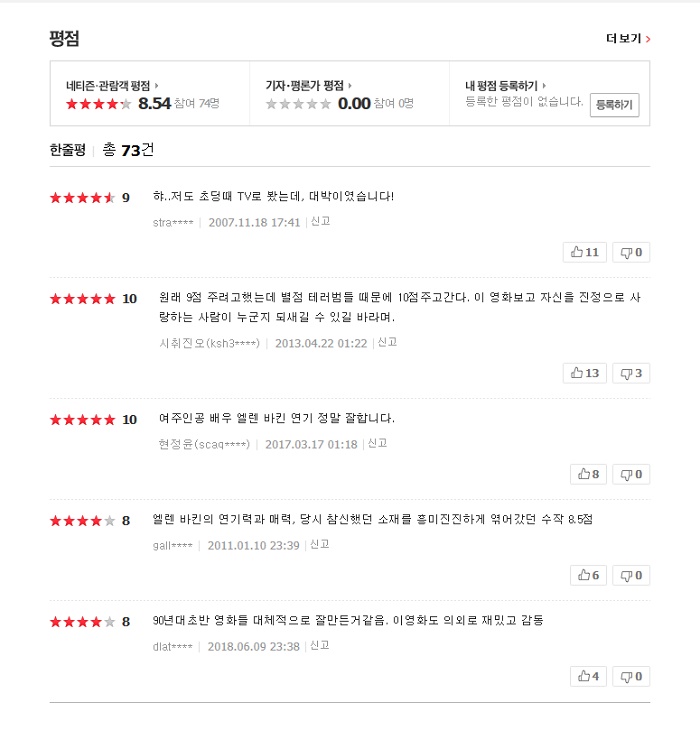Report the 시취진오 review via 신고
Image resolution: width=700 pixels, height=730 pixels.
click(387, 342)
